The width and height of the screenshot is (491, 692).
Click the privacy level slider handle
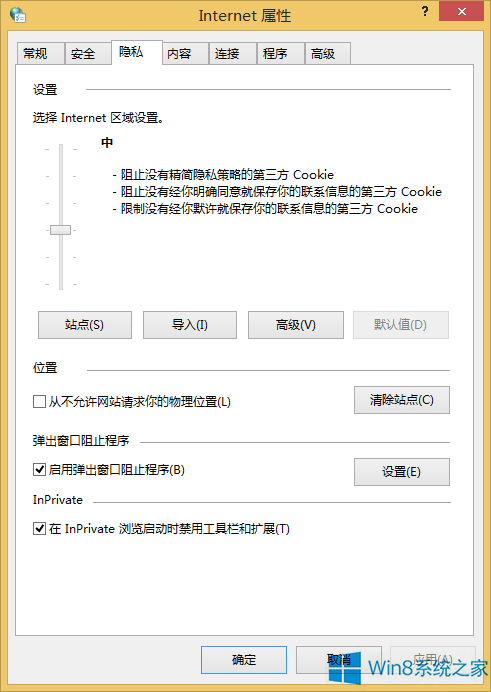(x=60, y=230)
